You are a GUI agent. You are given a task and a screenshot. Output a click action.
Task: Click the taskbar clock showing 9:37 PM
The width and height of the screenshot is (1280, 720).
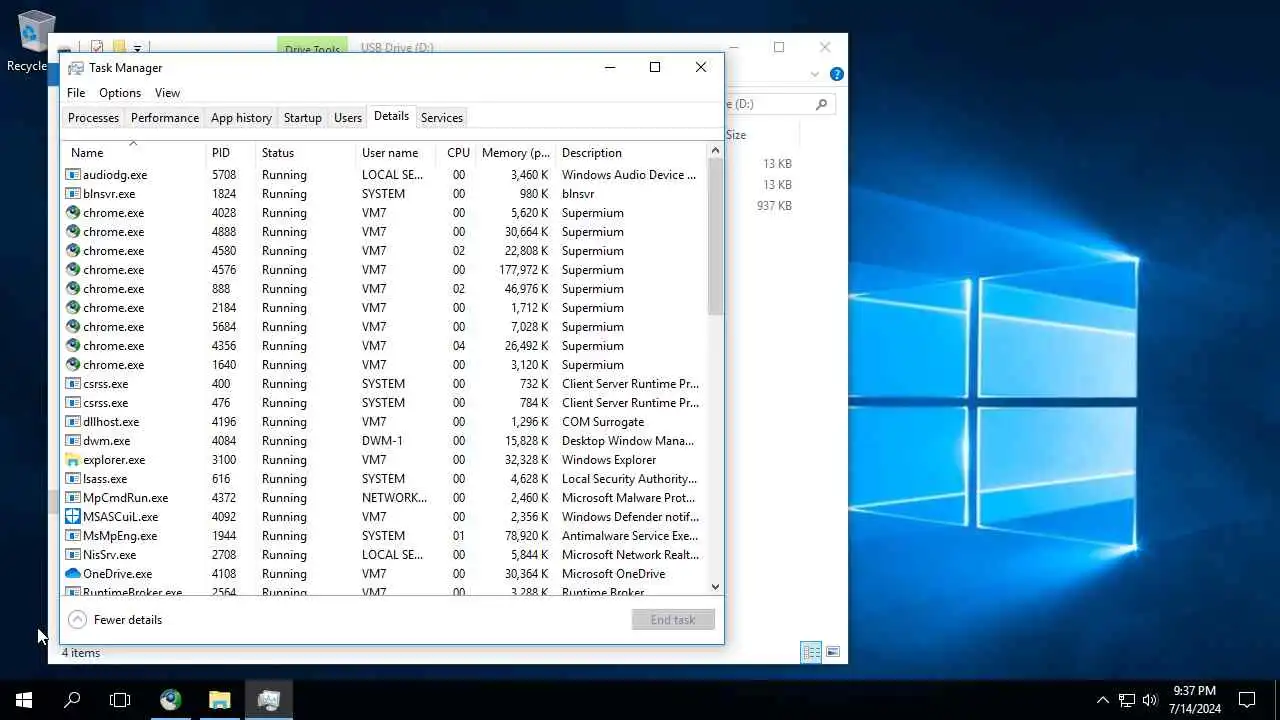[1194, 700]
